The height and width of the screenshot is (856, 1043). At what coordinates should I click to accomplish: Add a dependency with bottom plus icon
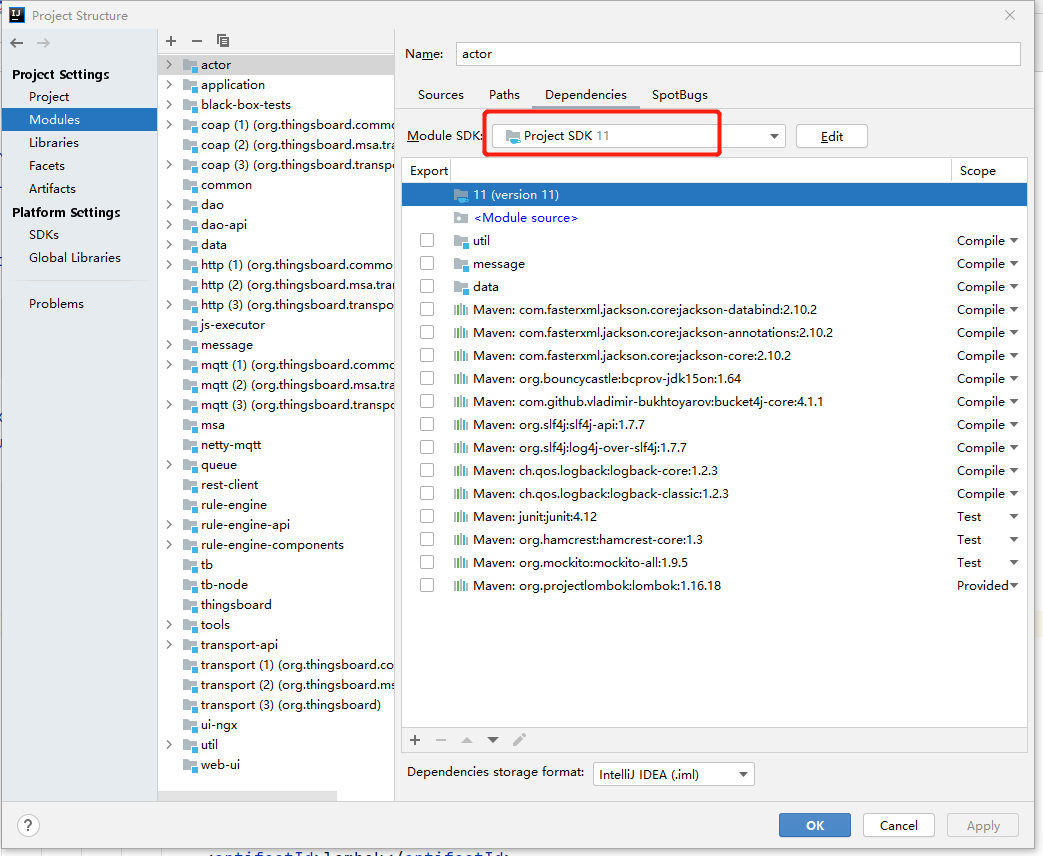tap(415, 740)
